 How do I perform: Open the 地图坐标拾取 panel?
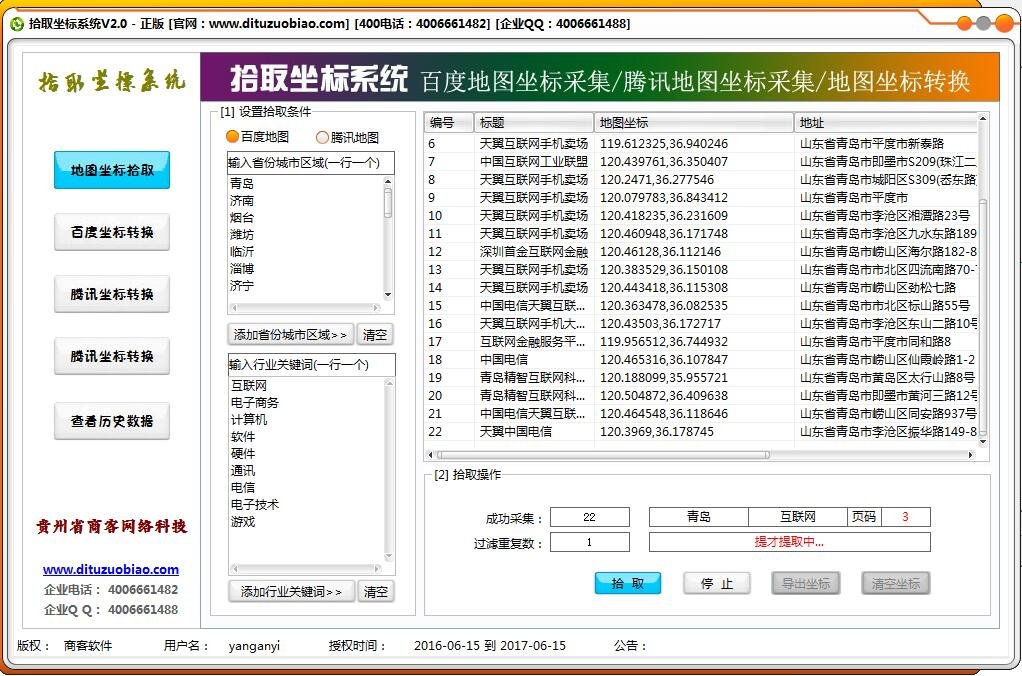coord(110,170)
